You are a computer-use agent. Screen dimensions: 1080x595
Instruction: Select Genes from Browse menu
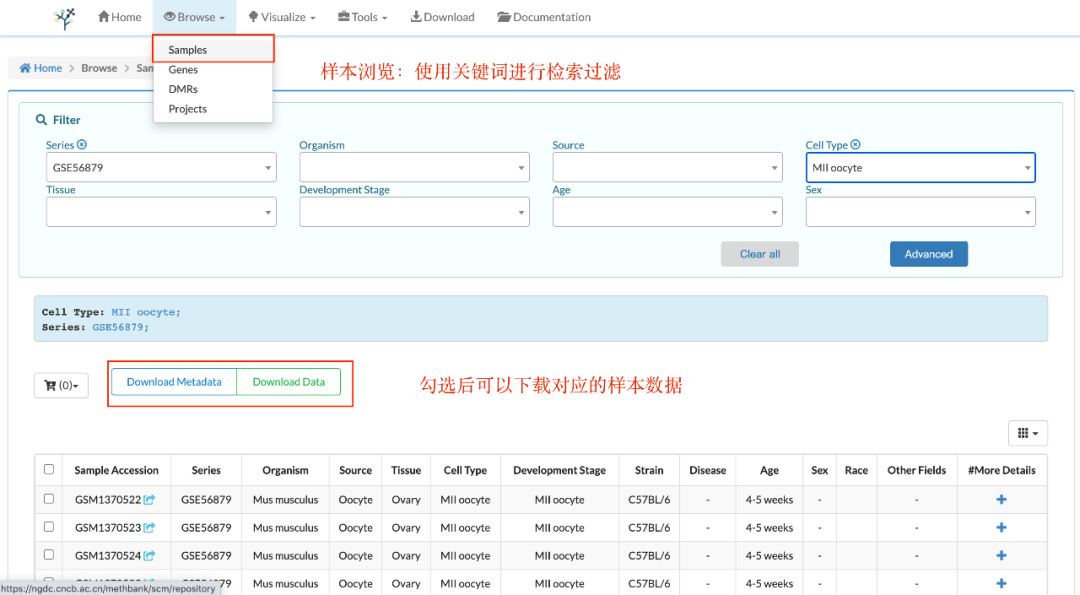[x=214, y=70]
